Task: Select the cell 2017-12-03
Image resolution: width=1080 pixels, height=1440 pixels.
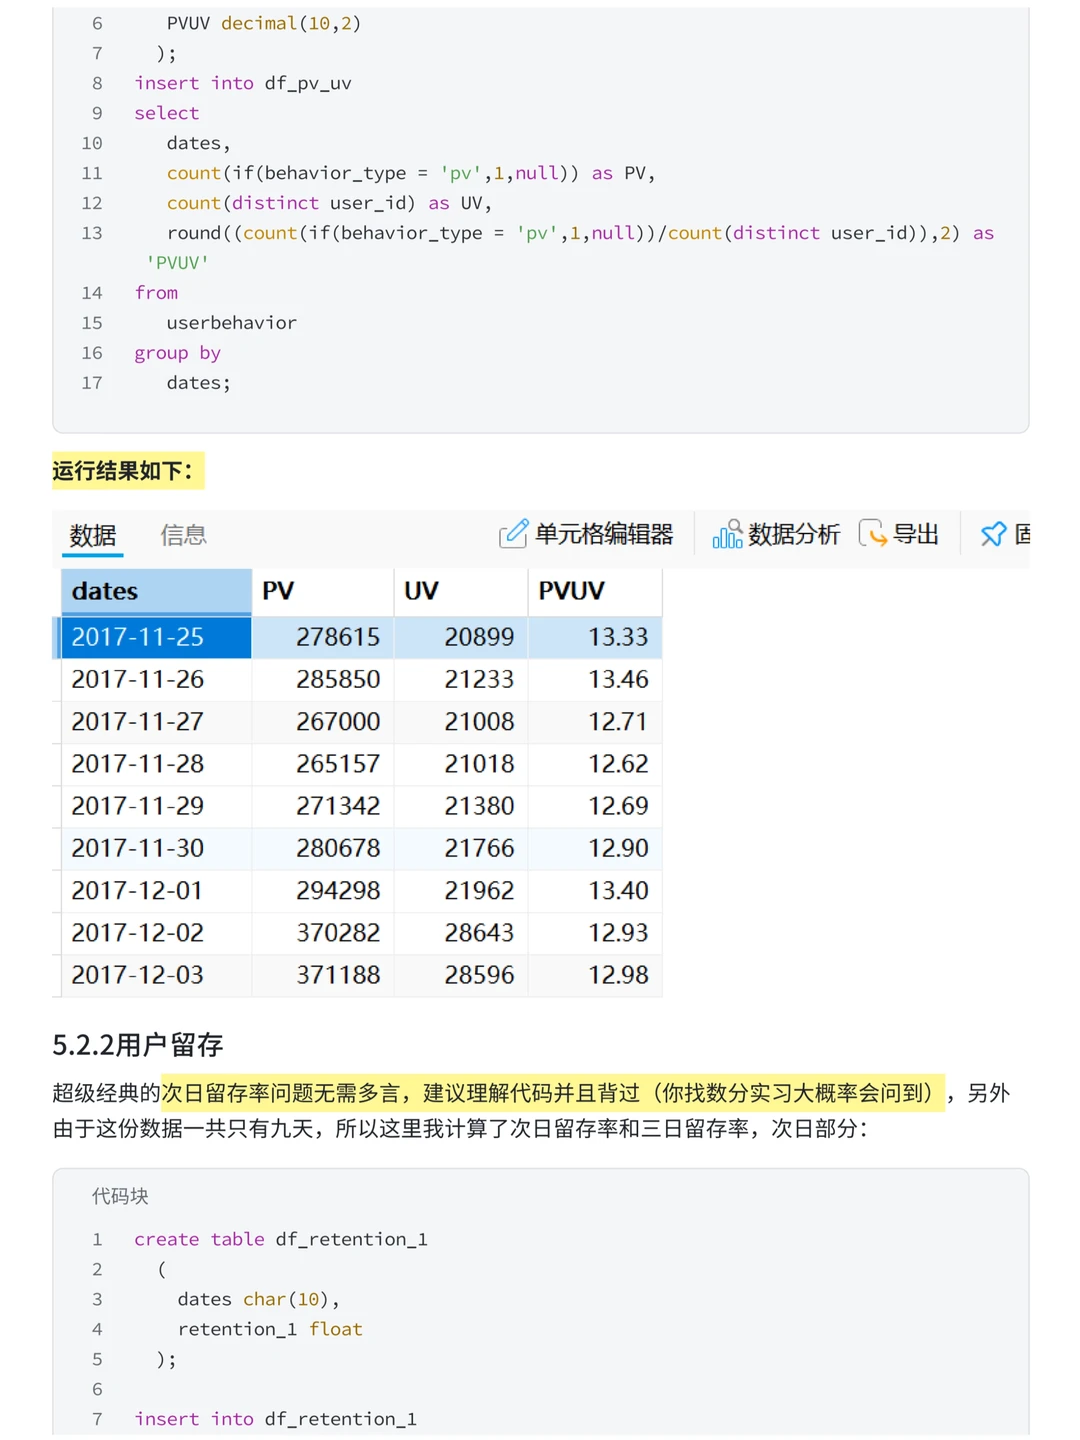Action: [156, 974]
